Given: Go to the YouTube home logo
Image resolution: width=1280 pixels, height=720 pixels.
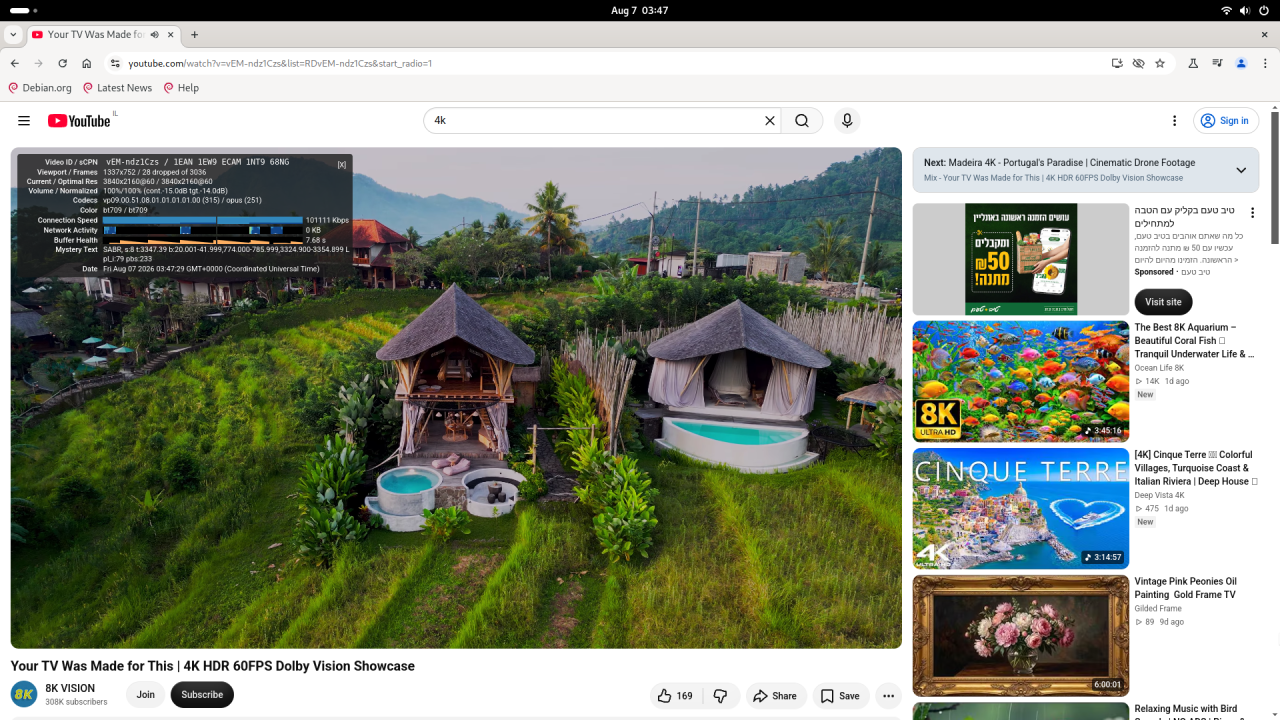Looking at the screenshot, I should pos(79,121).
